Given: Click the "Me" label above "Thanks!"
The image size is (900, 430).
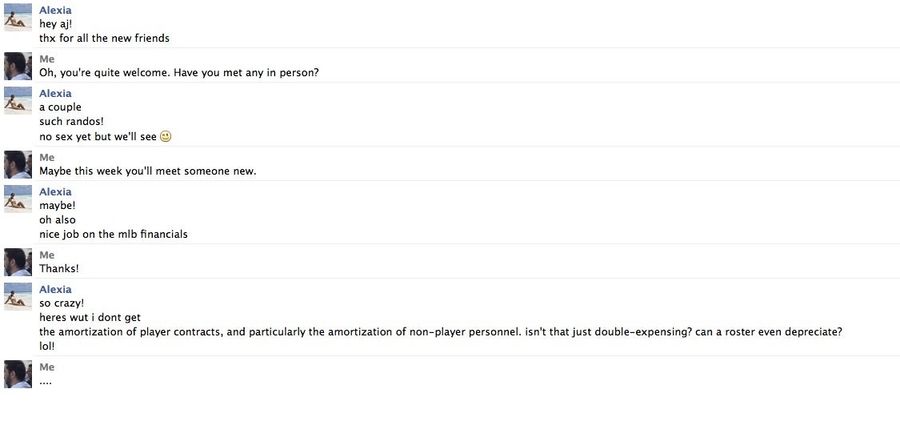Looking at the screenshot, I should tap(47, 255).
